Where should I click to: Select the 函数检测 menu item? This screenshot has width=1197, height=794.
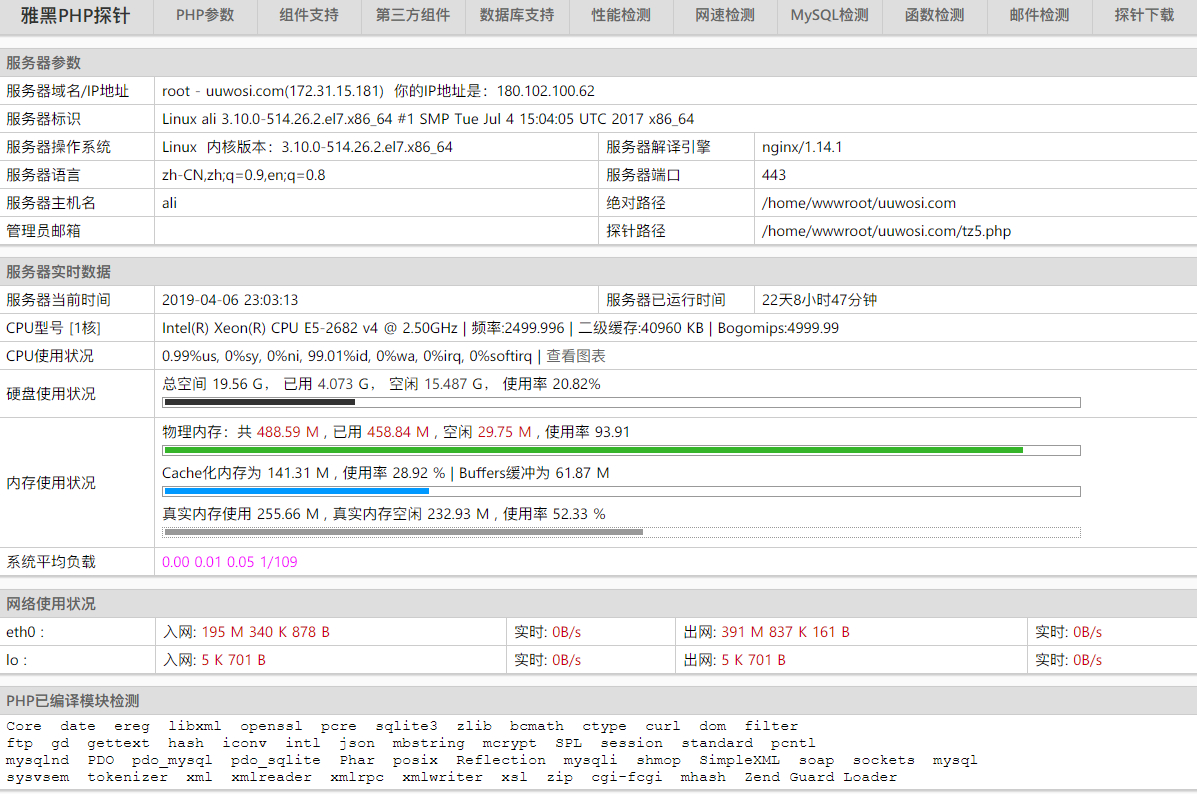tap(934, 16)
